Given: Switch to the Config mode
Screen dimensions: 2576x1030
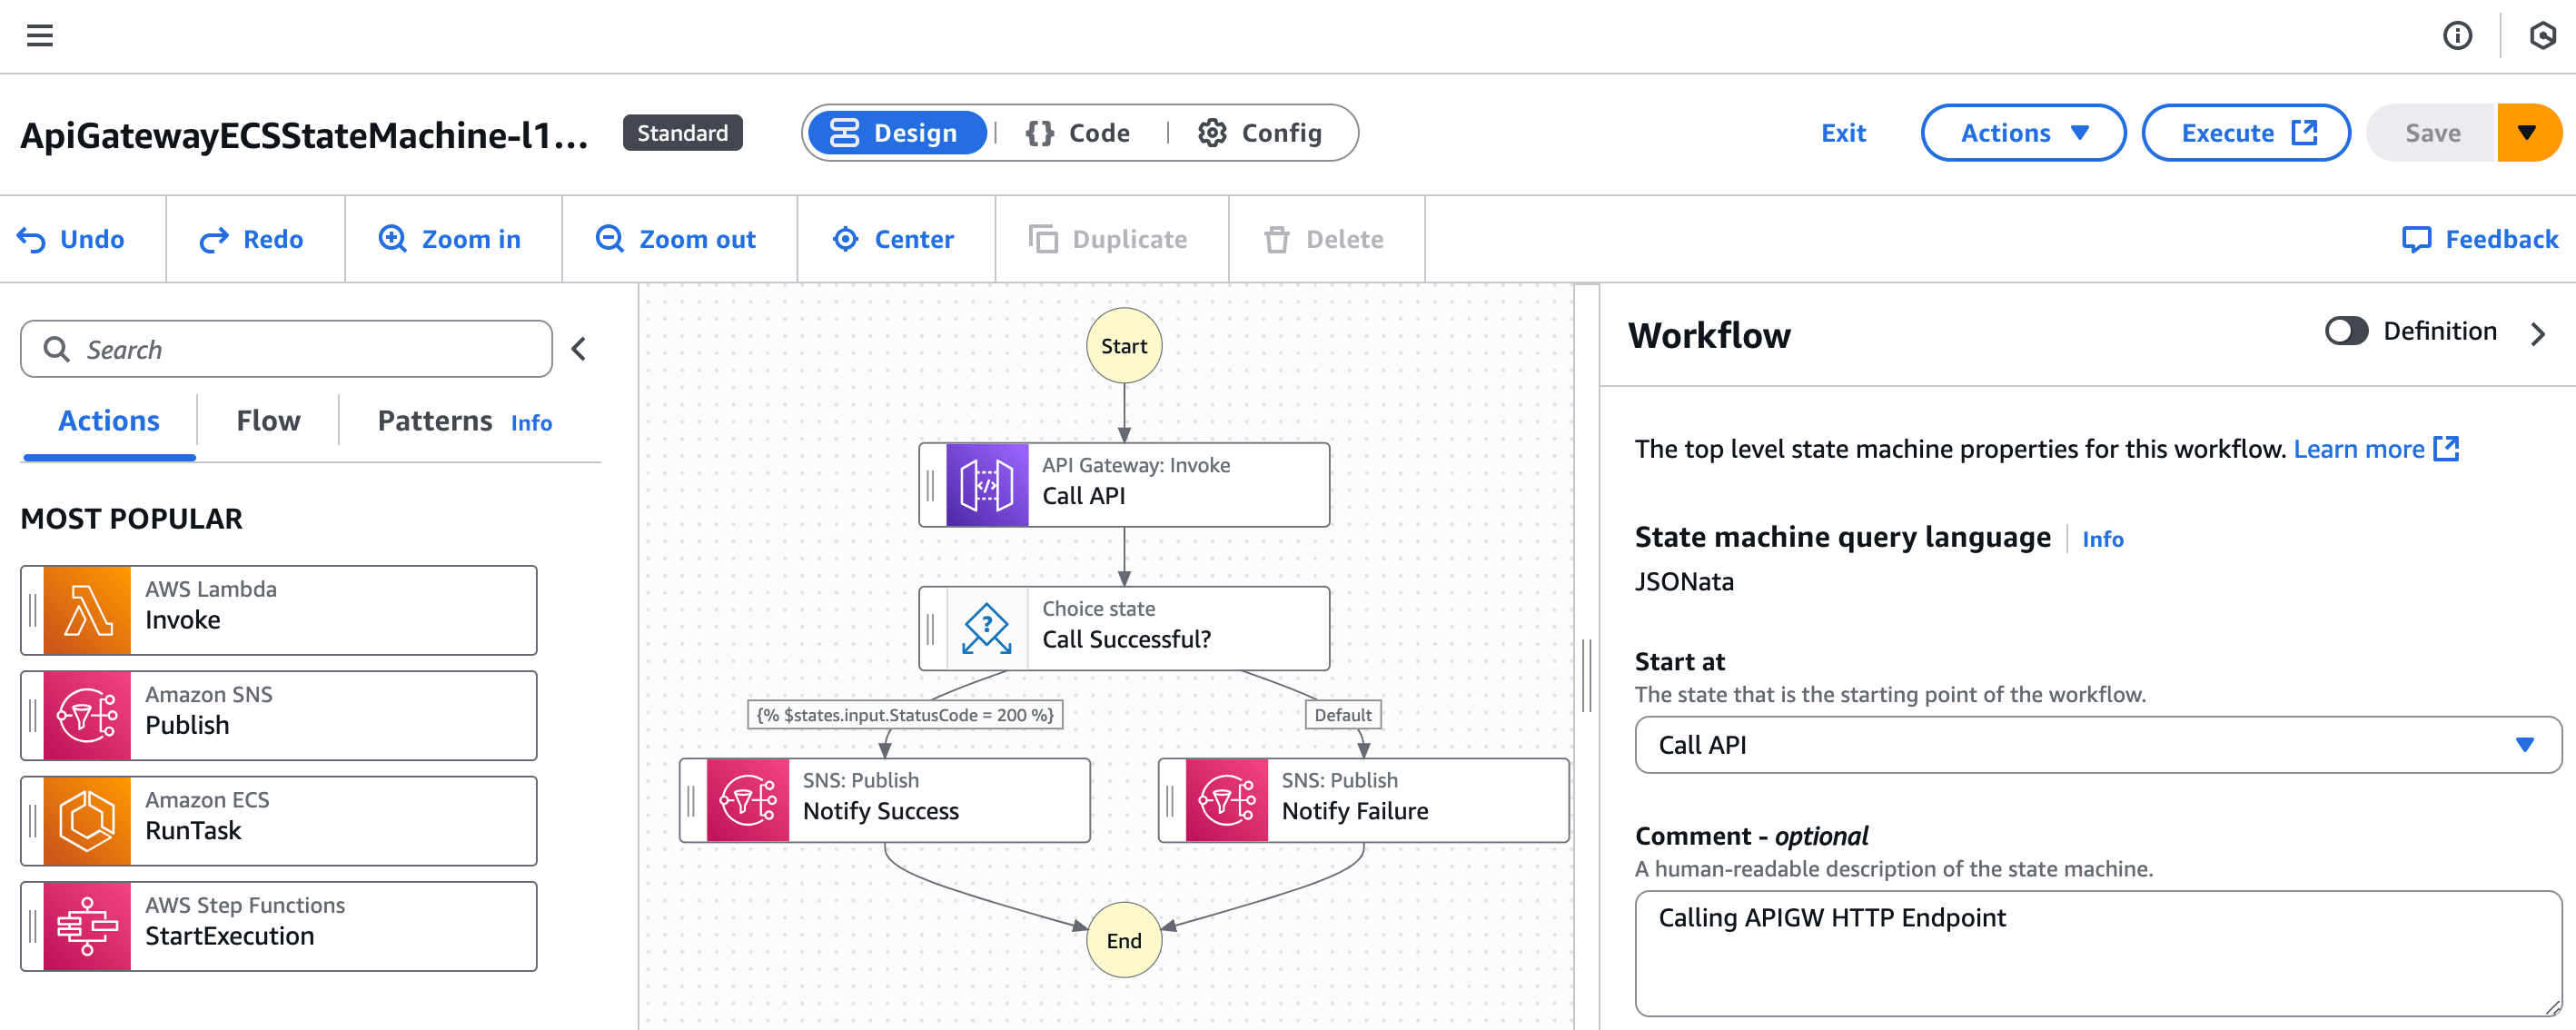Looking at the screenshot, I should coord(1260,133).
